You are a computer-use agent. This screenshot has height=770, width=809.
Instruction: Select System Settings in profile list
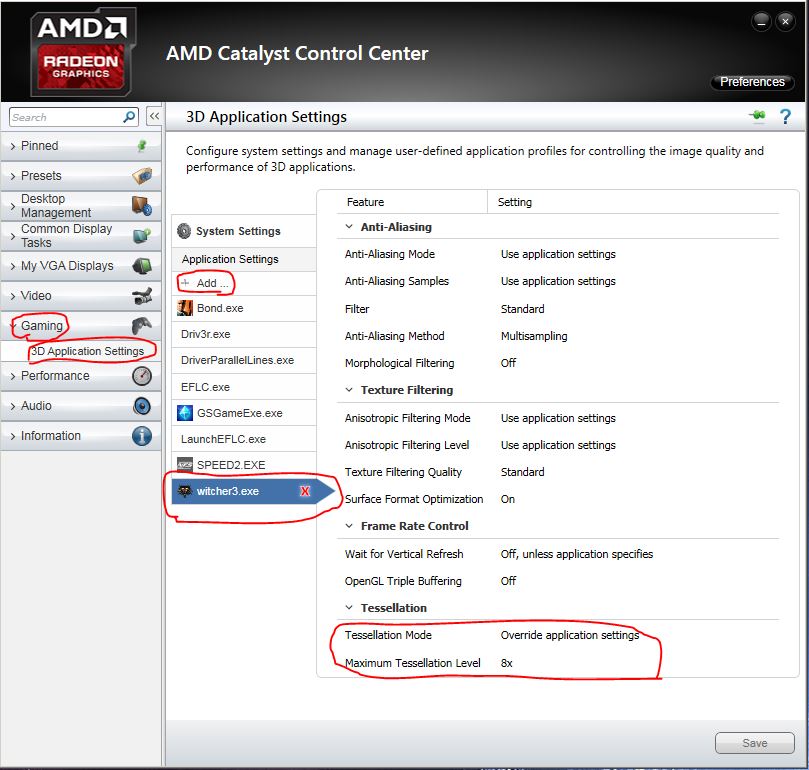click(244, 231)
